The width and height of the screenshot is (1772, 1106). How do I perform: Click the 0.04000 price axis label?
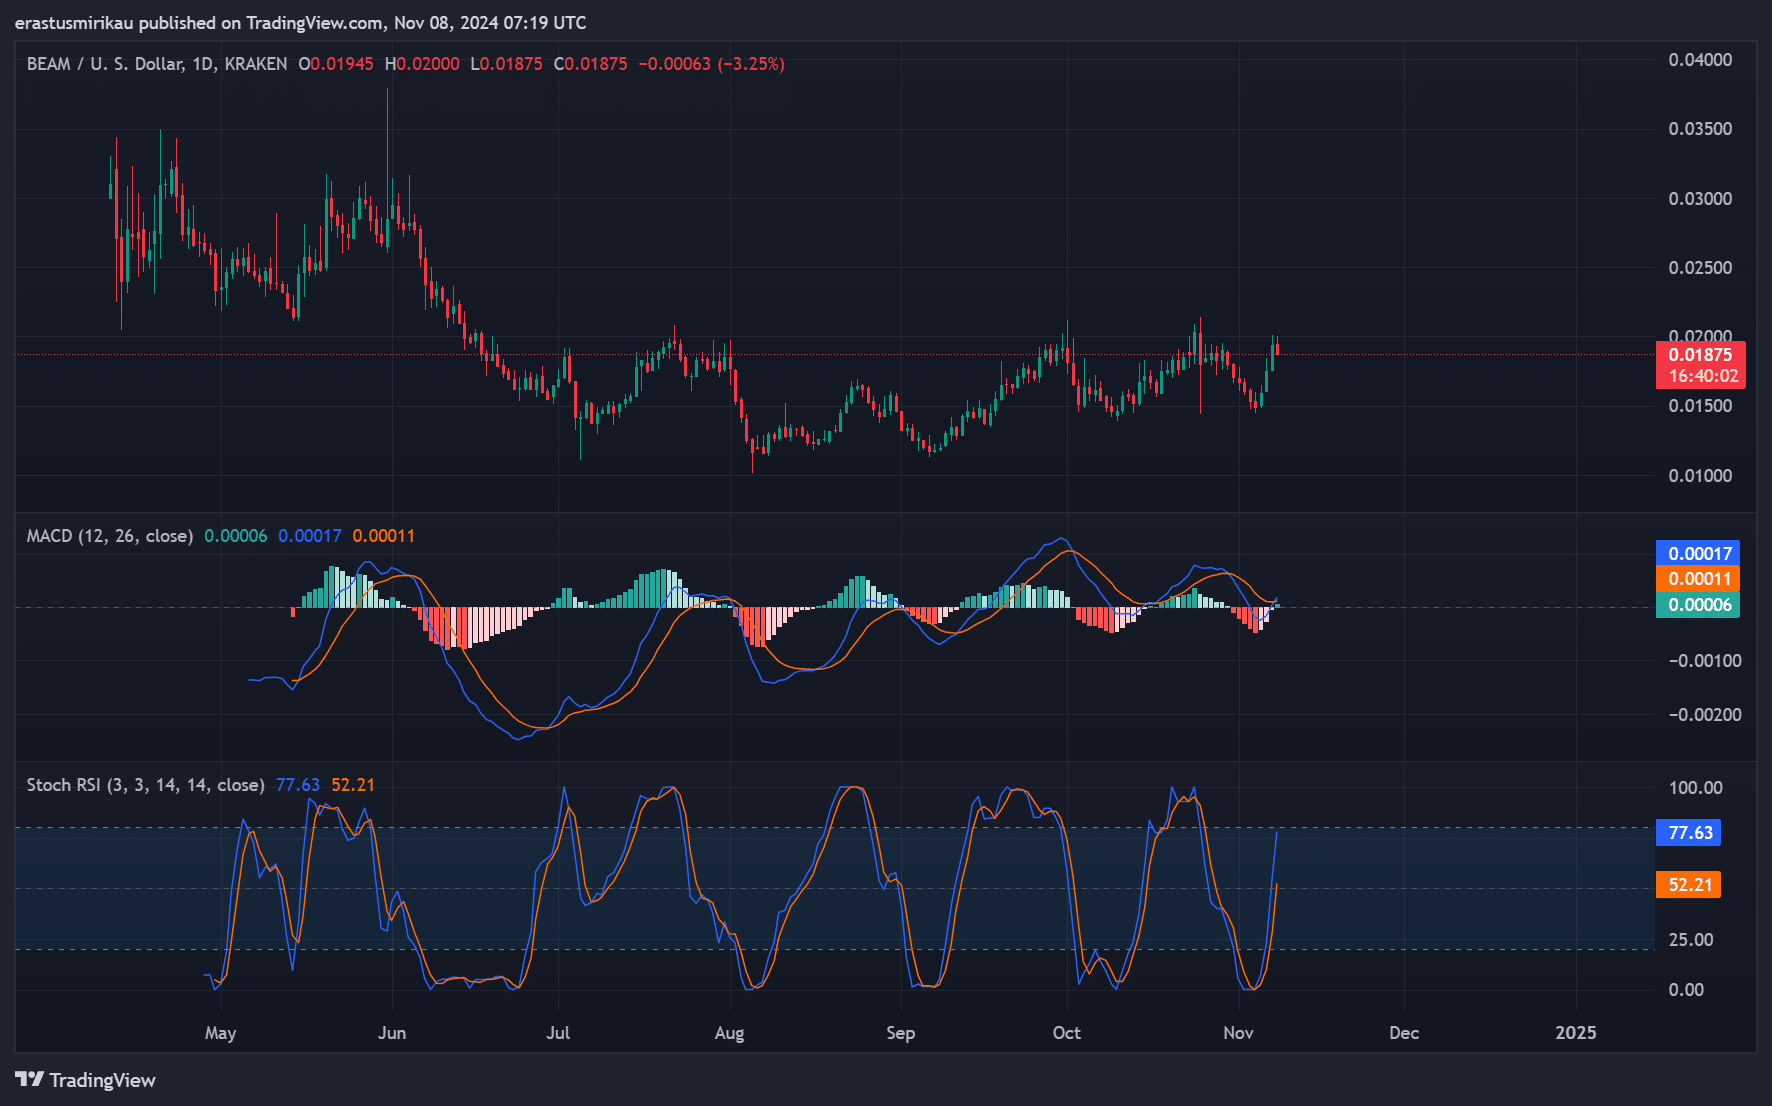click(x=1700, y=60)
